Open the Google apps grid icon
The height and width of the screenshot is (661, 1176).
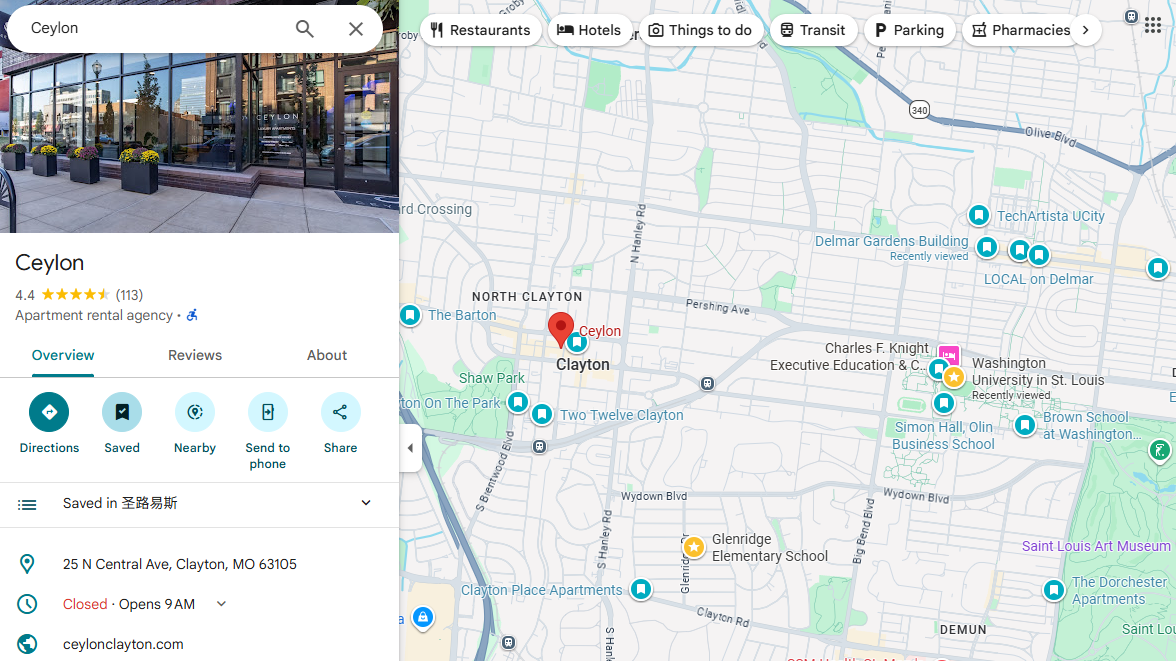pos(1153,25)
